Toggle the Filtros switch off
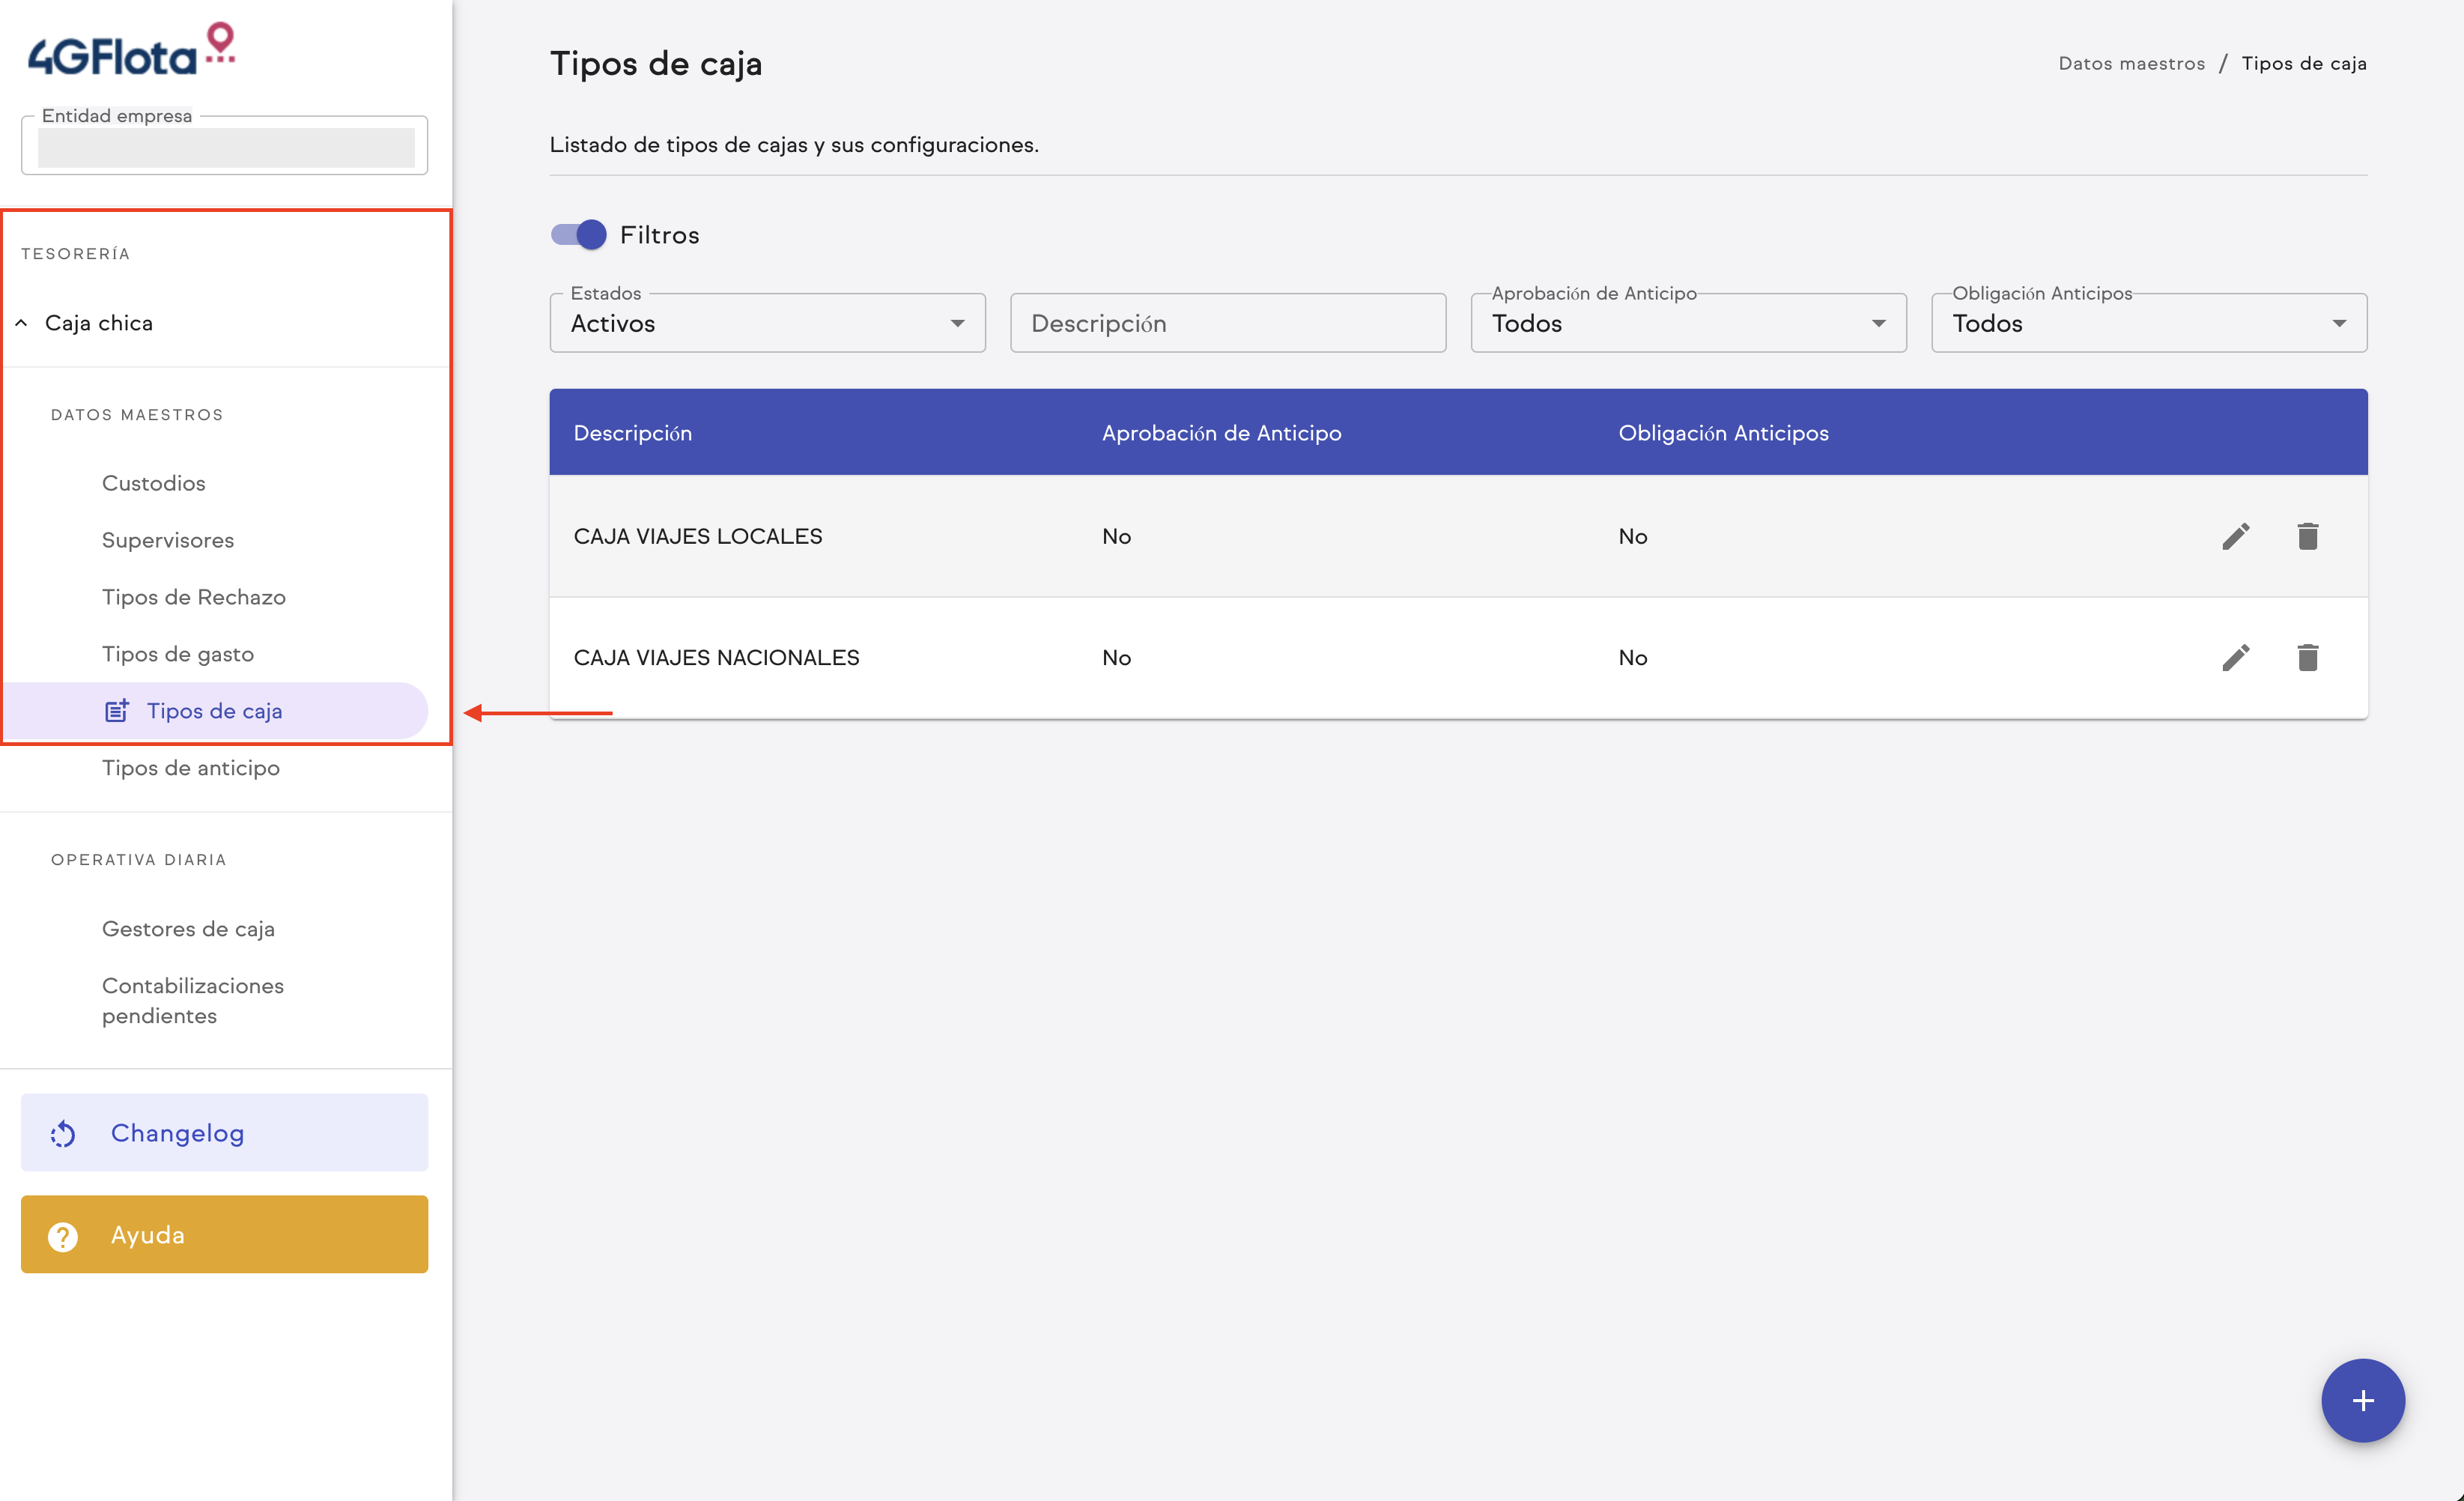Image resolution: width=2464 pixels, height=1501 pixels. point(579,235)
